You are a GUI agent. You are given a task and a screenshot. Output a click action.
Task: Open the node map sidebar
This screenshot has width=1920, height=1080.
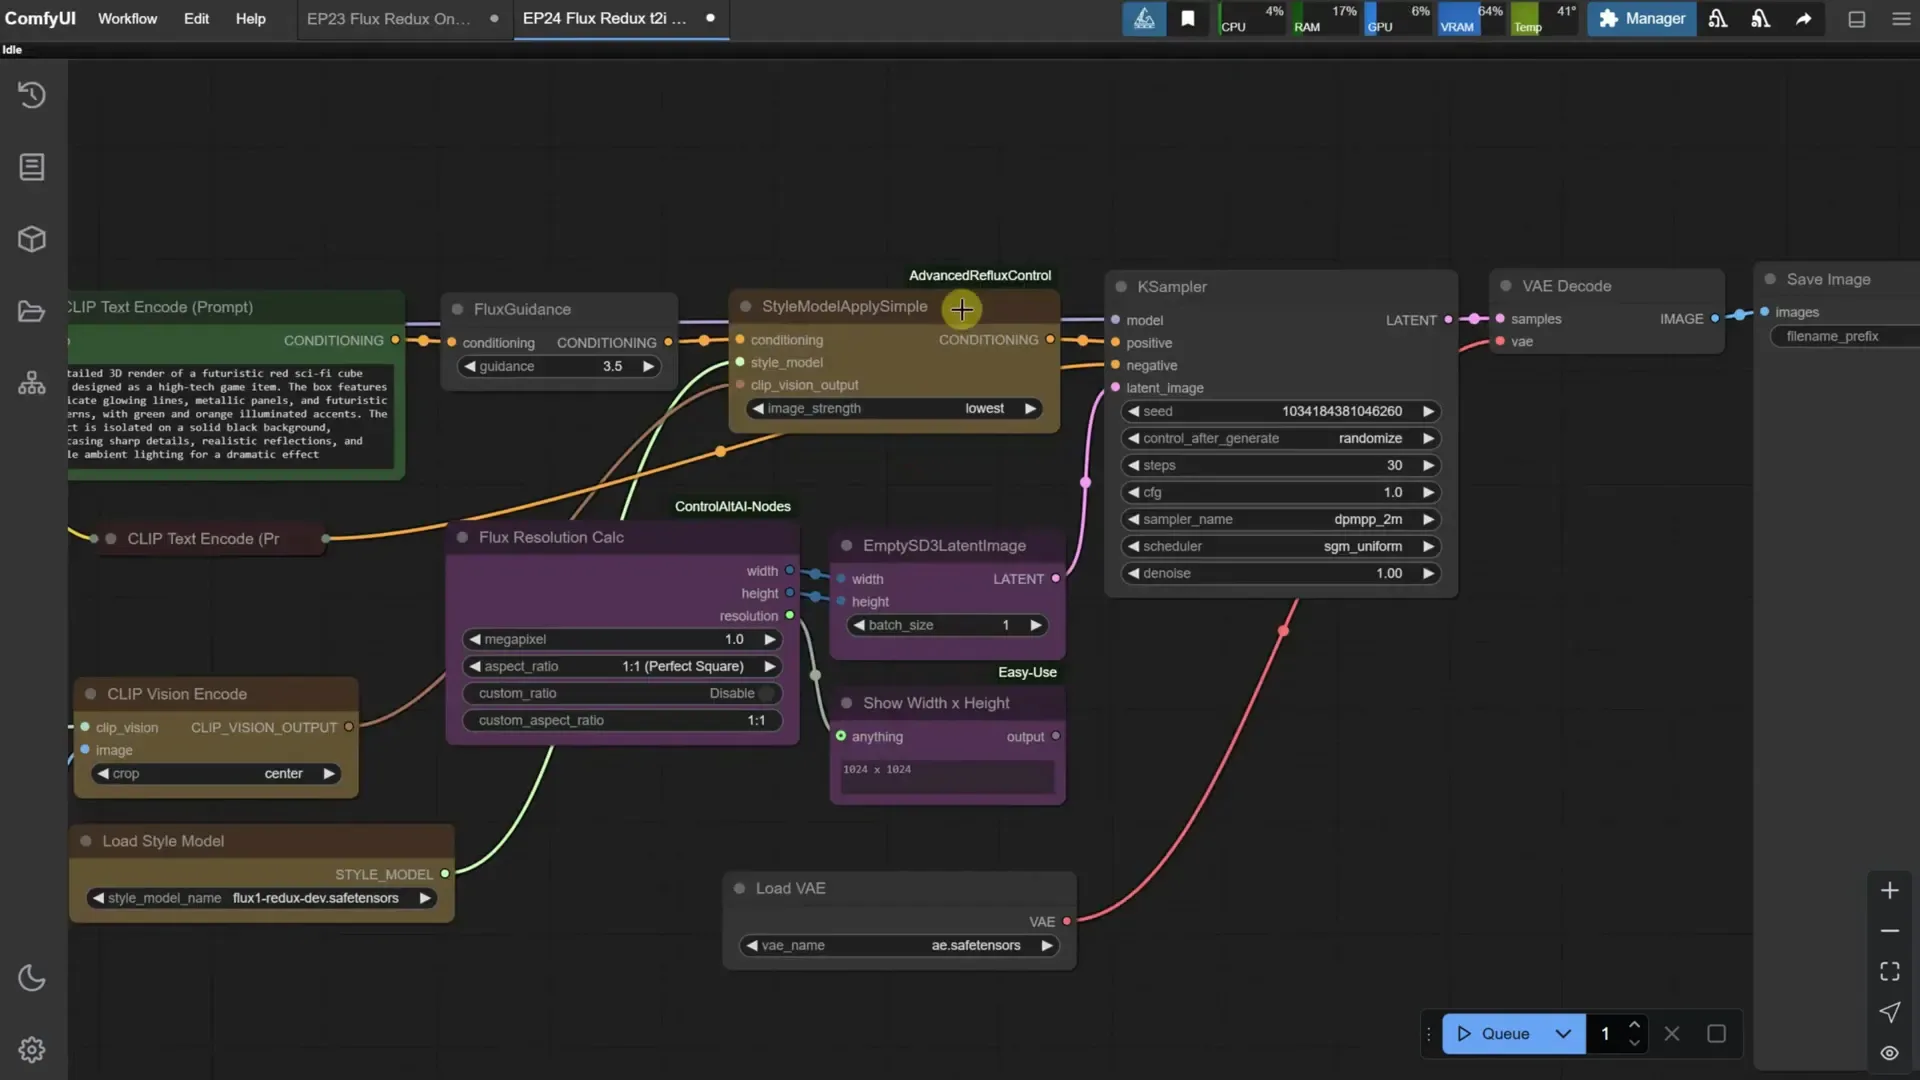[31, 382]
